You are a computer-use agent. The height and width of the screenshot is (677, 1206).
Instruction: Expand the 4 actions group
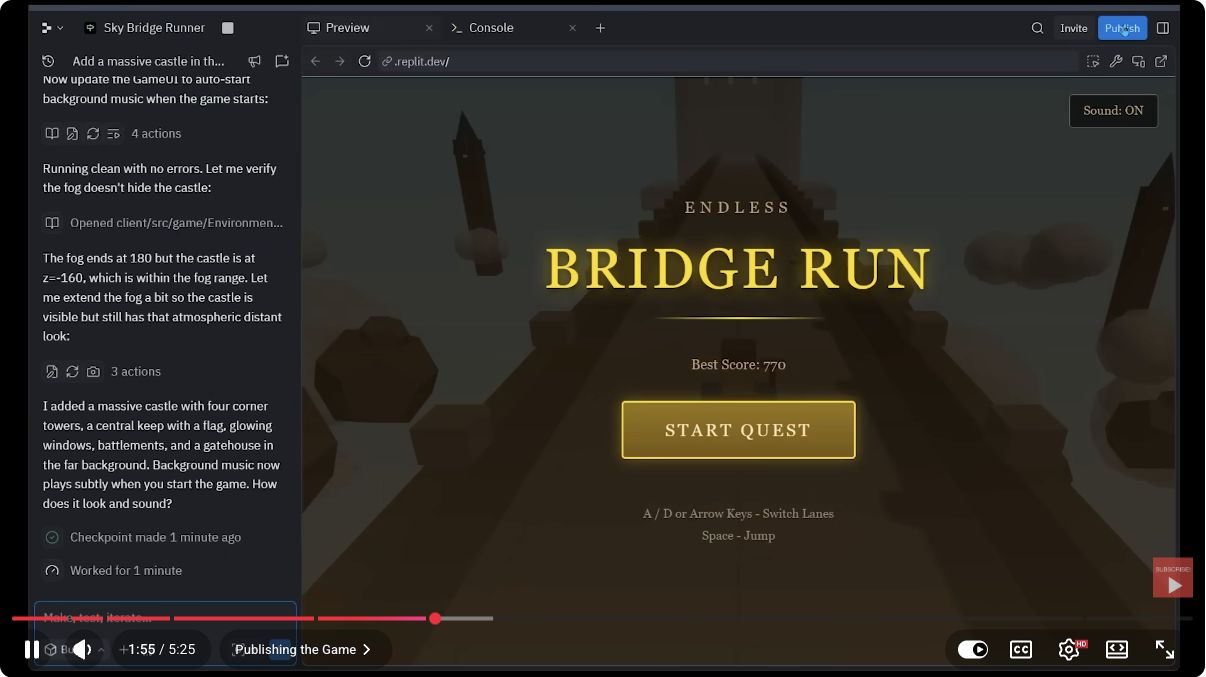156,133
